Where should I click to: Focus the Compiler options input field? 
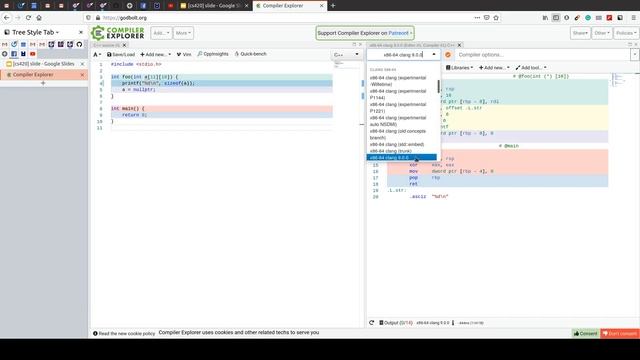543,55
